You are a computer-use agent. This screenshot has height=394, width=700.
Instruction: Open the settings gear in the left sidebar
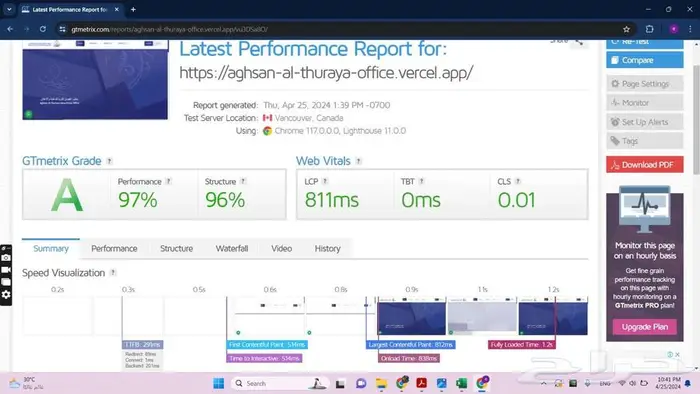[6, 294]
